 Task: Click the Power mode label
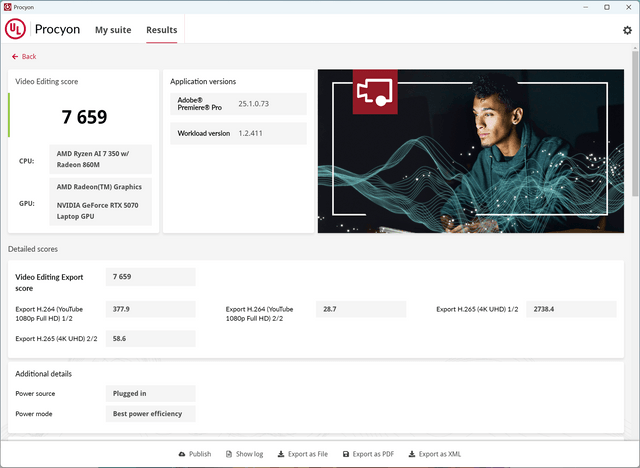click(33, 414)
